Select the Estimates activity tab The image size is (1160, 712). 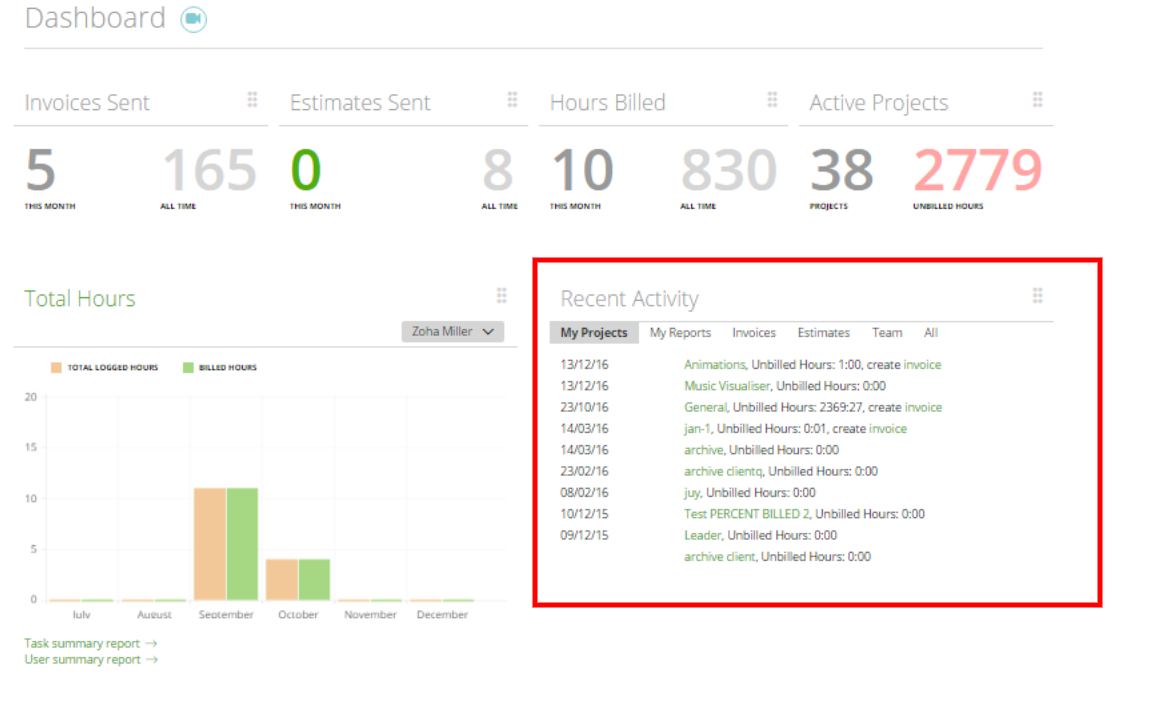[x=823, y=333]
